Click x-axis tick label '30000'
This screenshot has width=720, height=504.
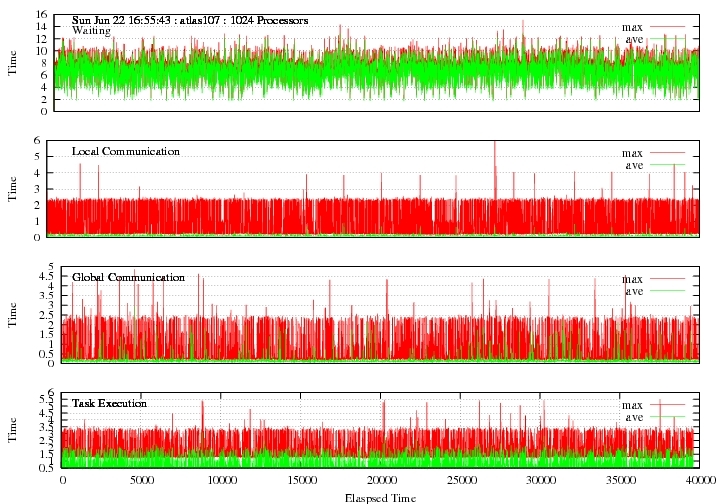point(541,480)
